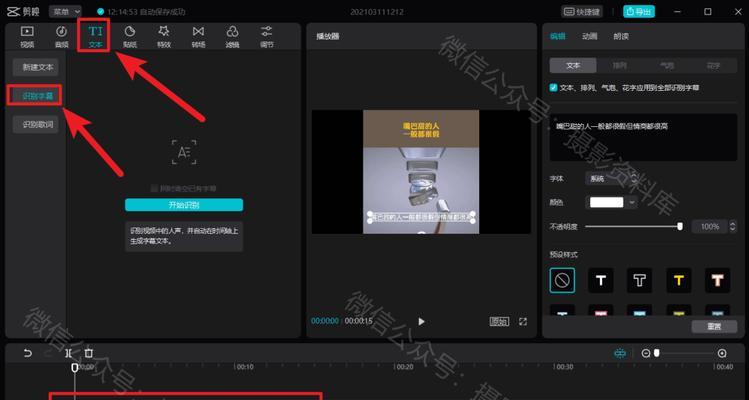
Task: Open the 音频 (Audio) tab
Action: click(x=62, y=37)
